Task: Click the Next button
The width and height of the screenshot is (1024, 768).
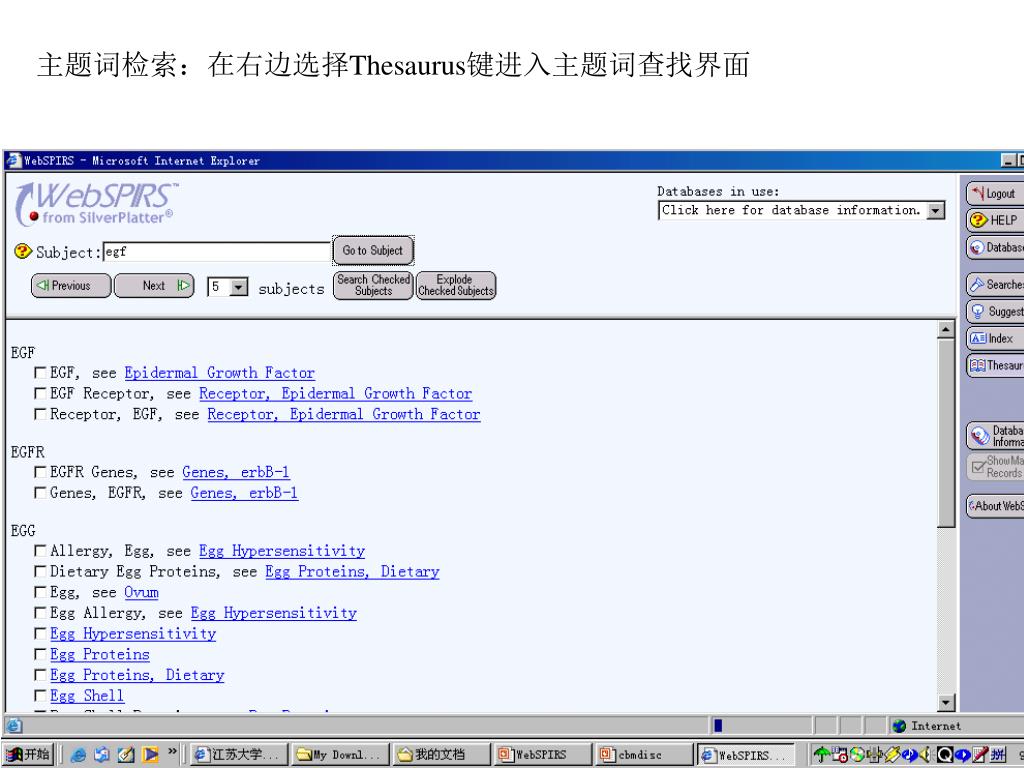Action: pos(154,285)
